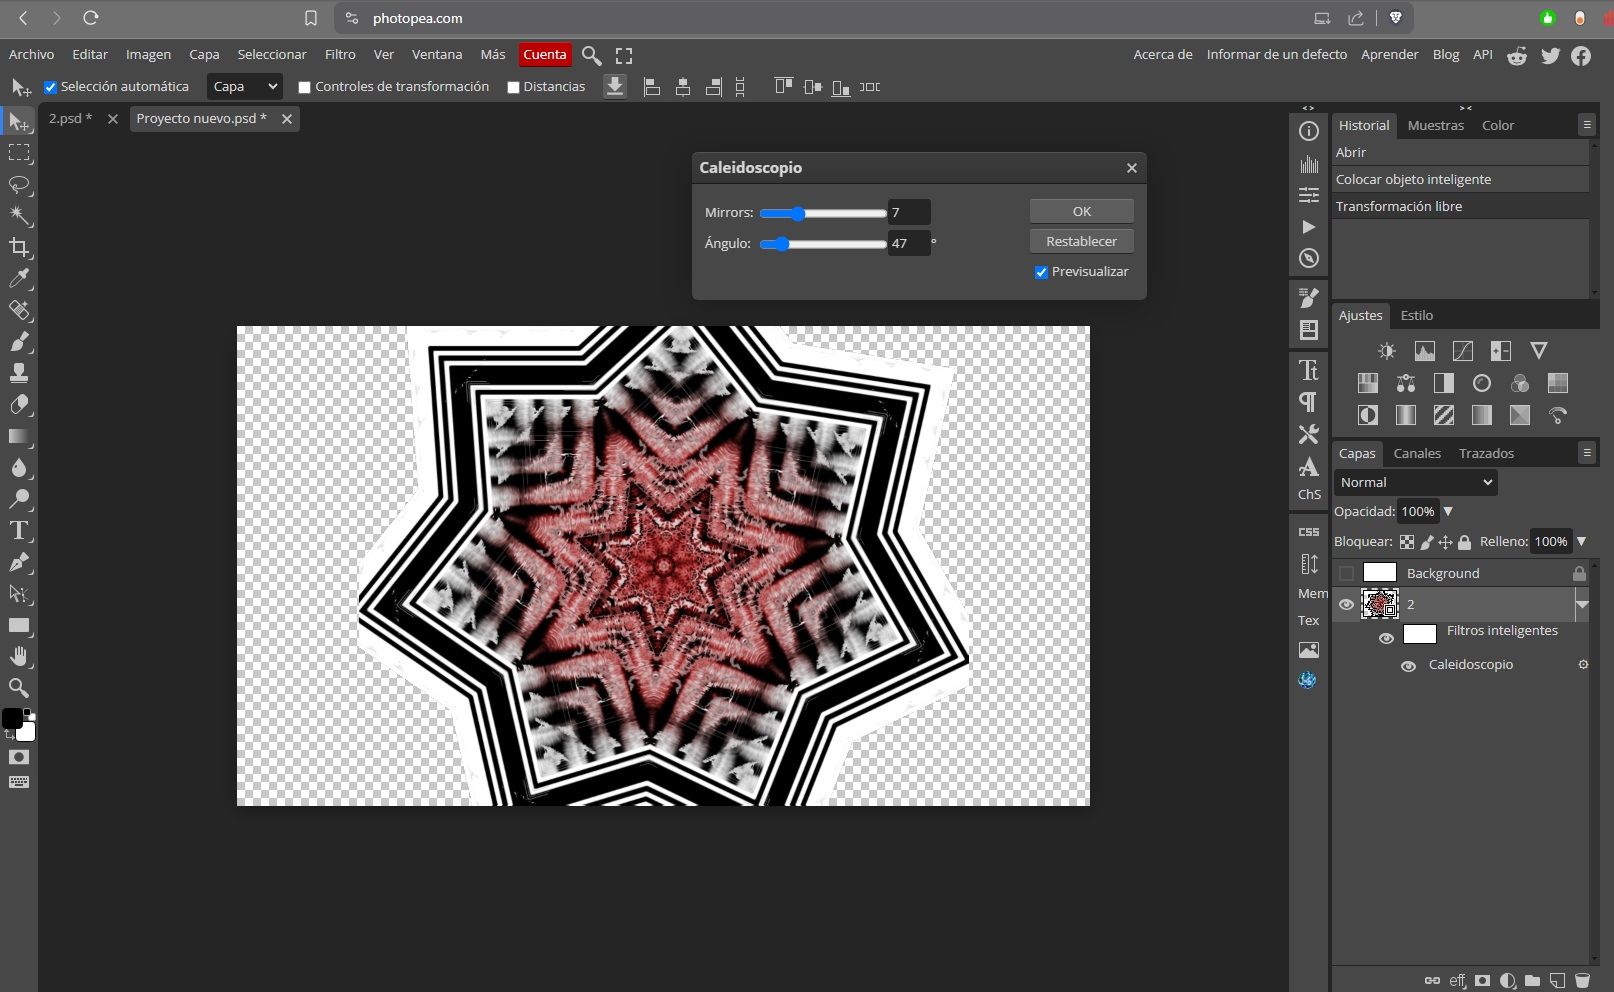Collapse layer 2 effects arrow
The height and width of the screenshot is (992, 1614).
pos(1582,604)
